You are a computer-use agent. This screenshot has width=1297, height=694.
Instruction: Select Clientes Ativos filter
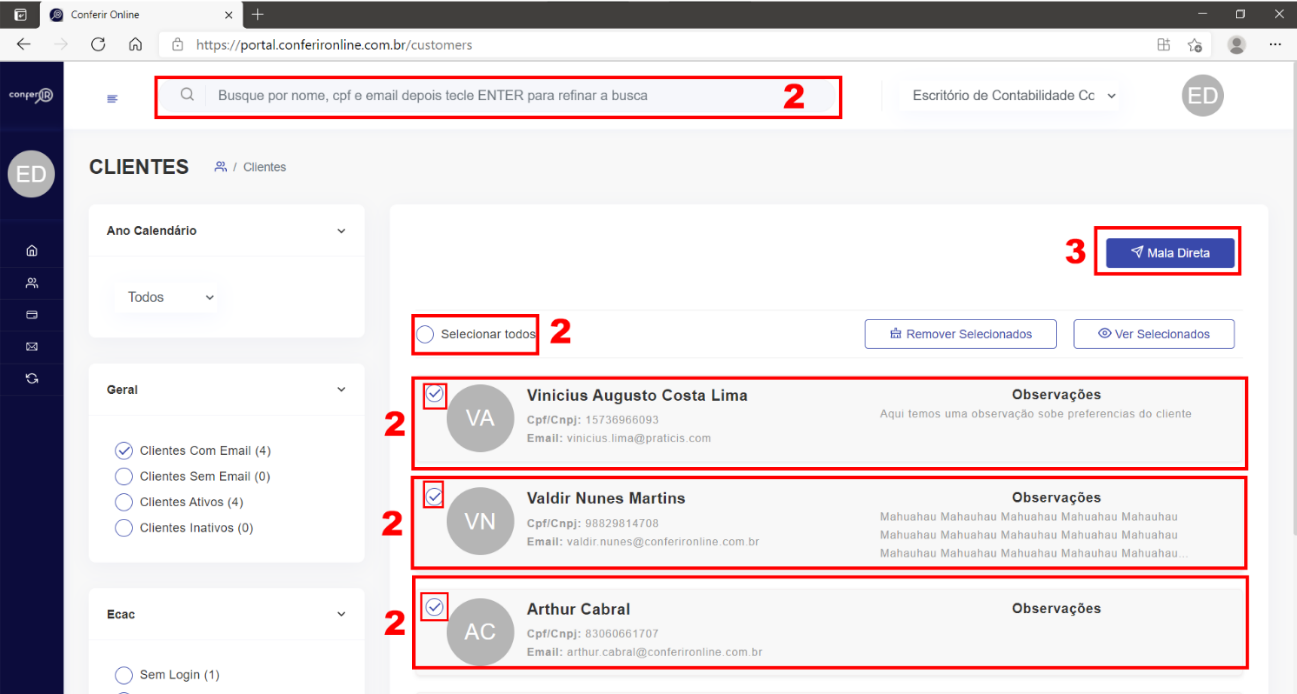point(124,502)
